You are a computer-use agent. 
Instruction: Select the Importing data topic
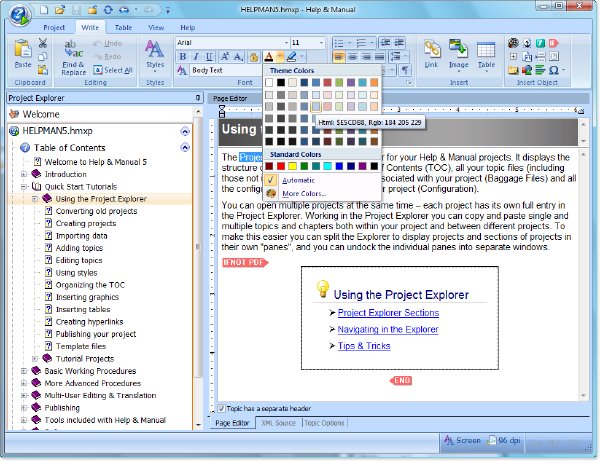(x=82, y=236)
